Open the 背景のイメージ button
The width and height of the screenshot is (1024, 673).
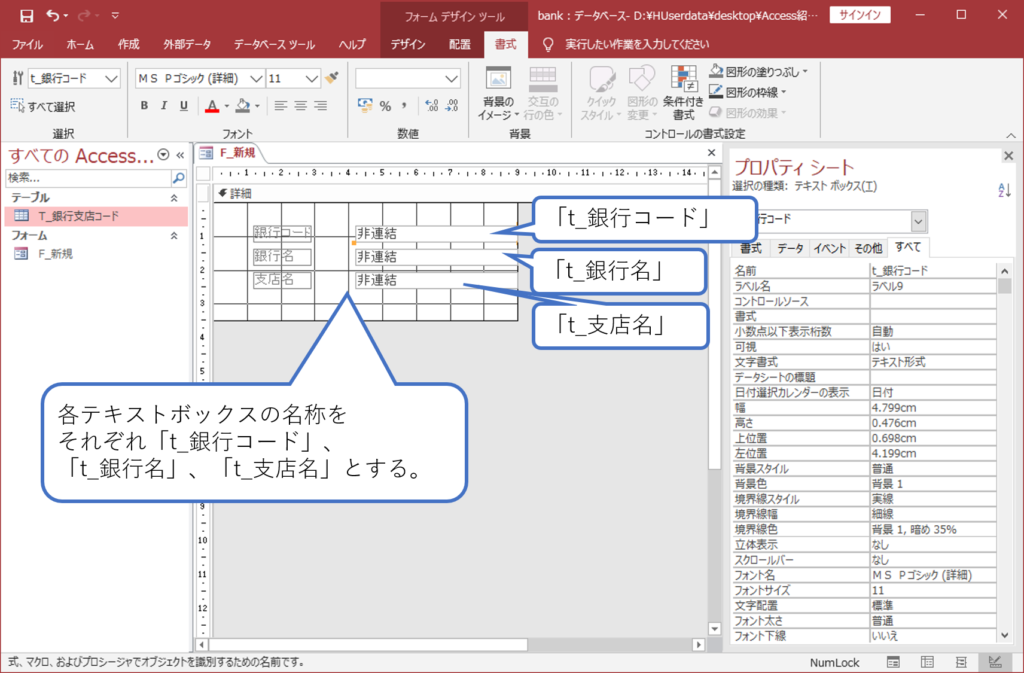[498, 93]
